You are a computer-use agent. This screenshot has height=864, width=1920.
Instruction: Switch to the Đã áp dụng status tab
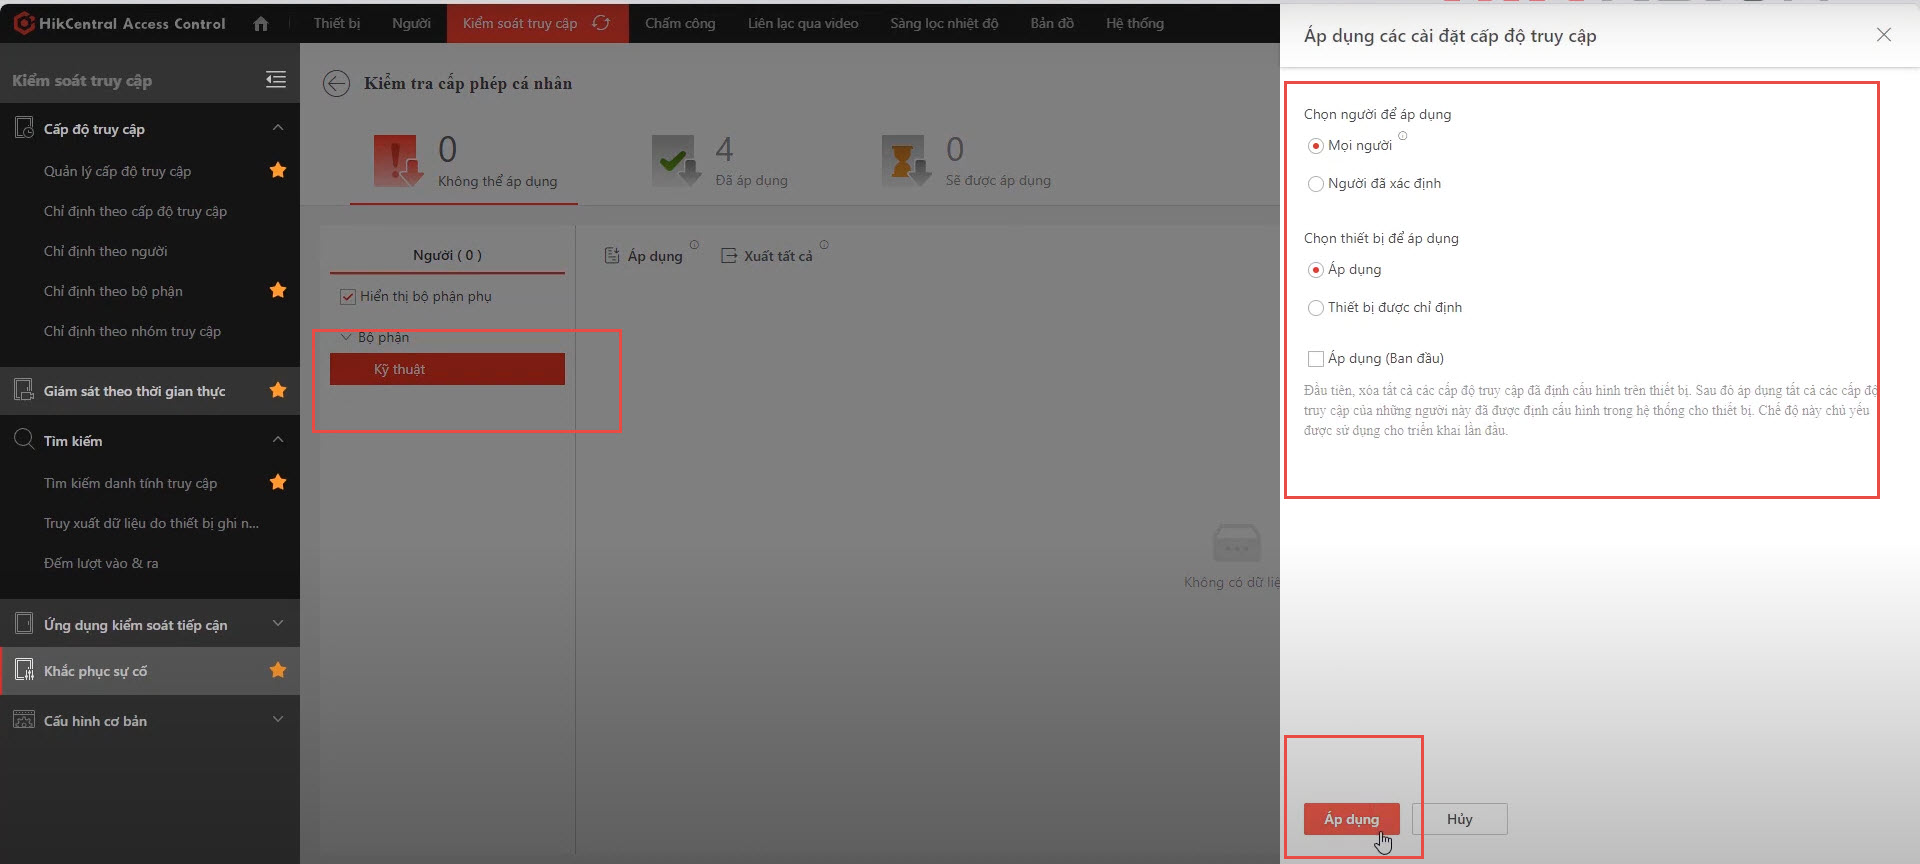point(722,162)
